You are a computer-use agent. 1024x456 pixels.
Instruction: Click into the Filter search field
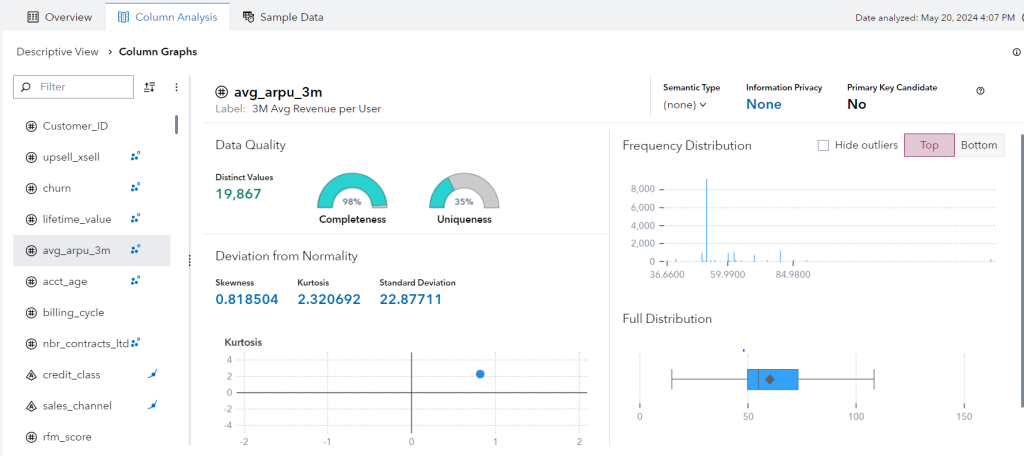pos(82,87)
